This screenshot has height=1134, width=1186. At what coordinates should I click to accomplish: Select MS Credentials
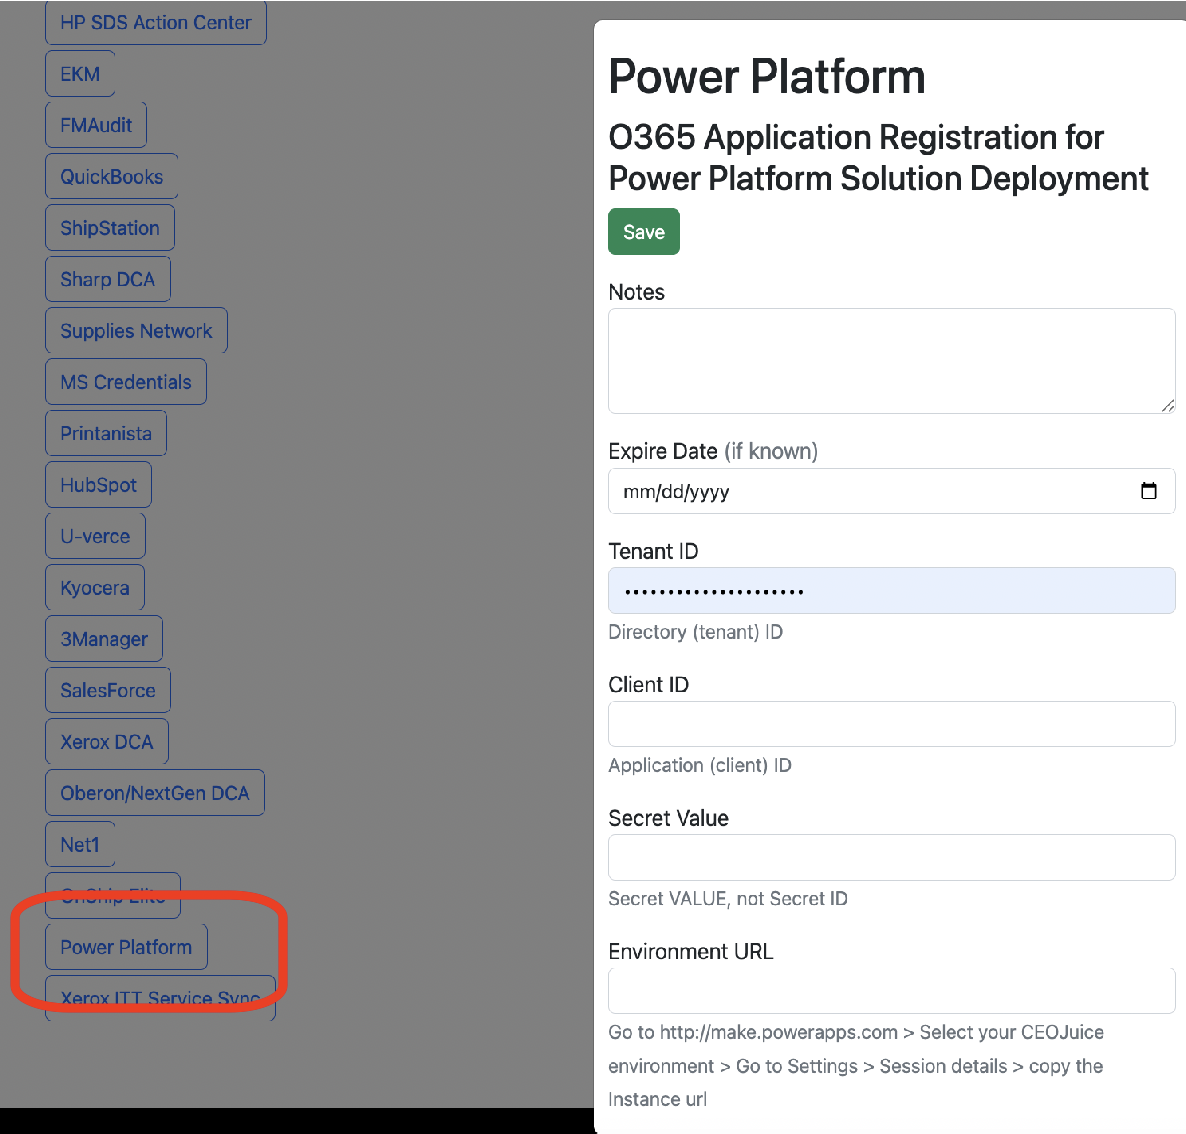click(x=126, y=382)
